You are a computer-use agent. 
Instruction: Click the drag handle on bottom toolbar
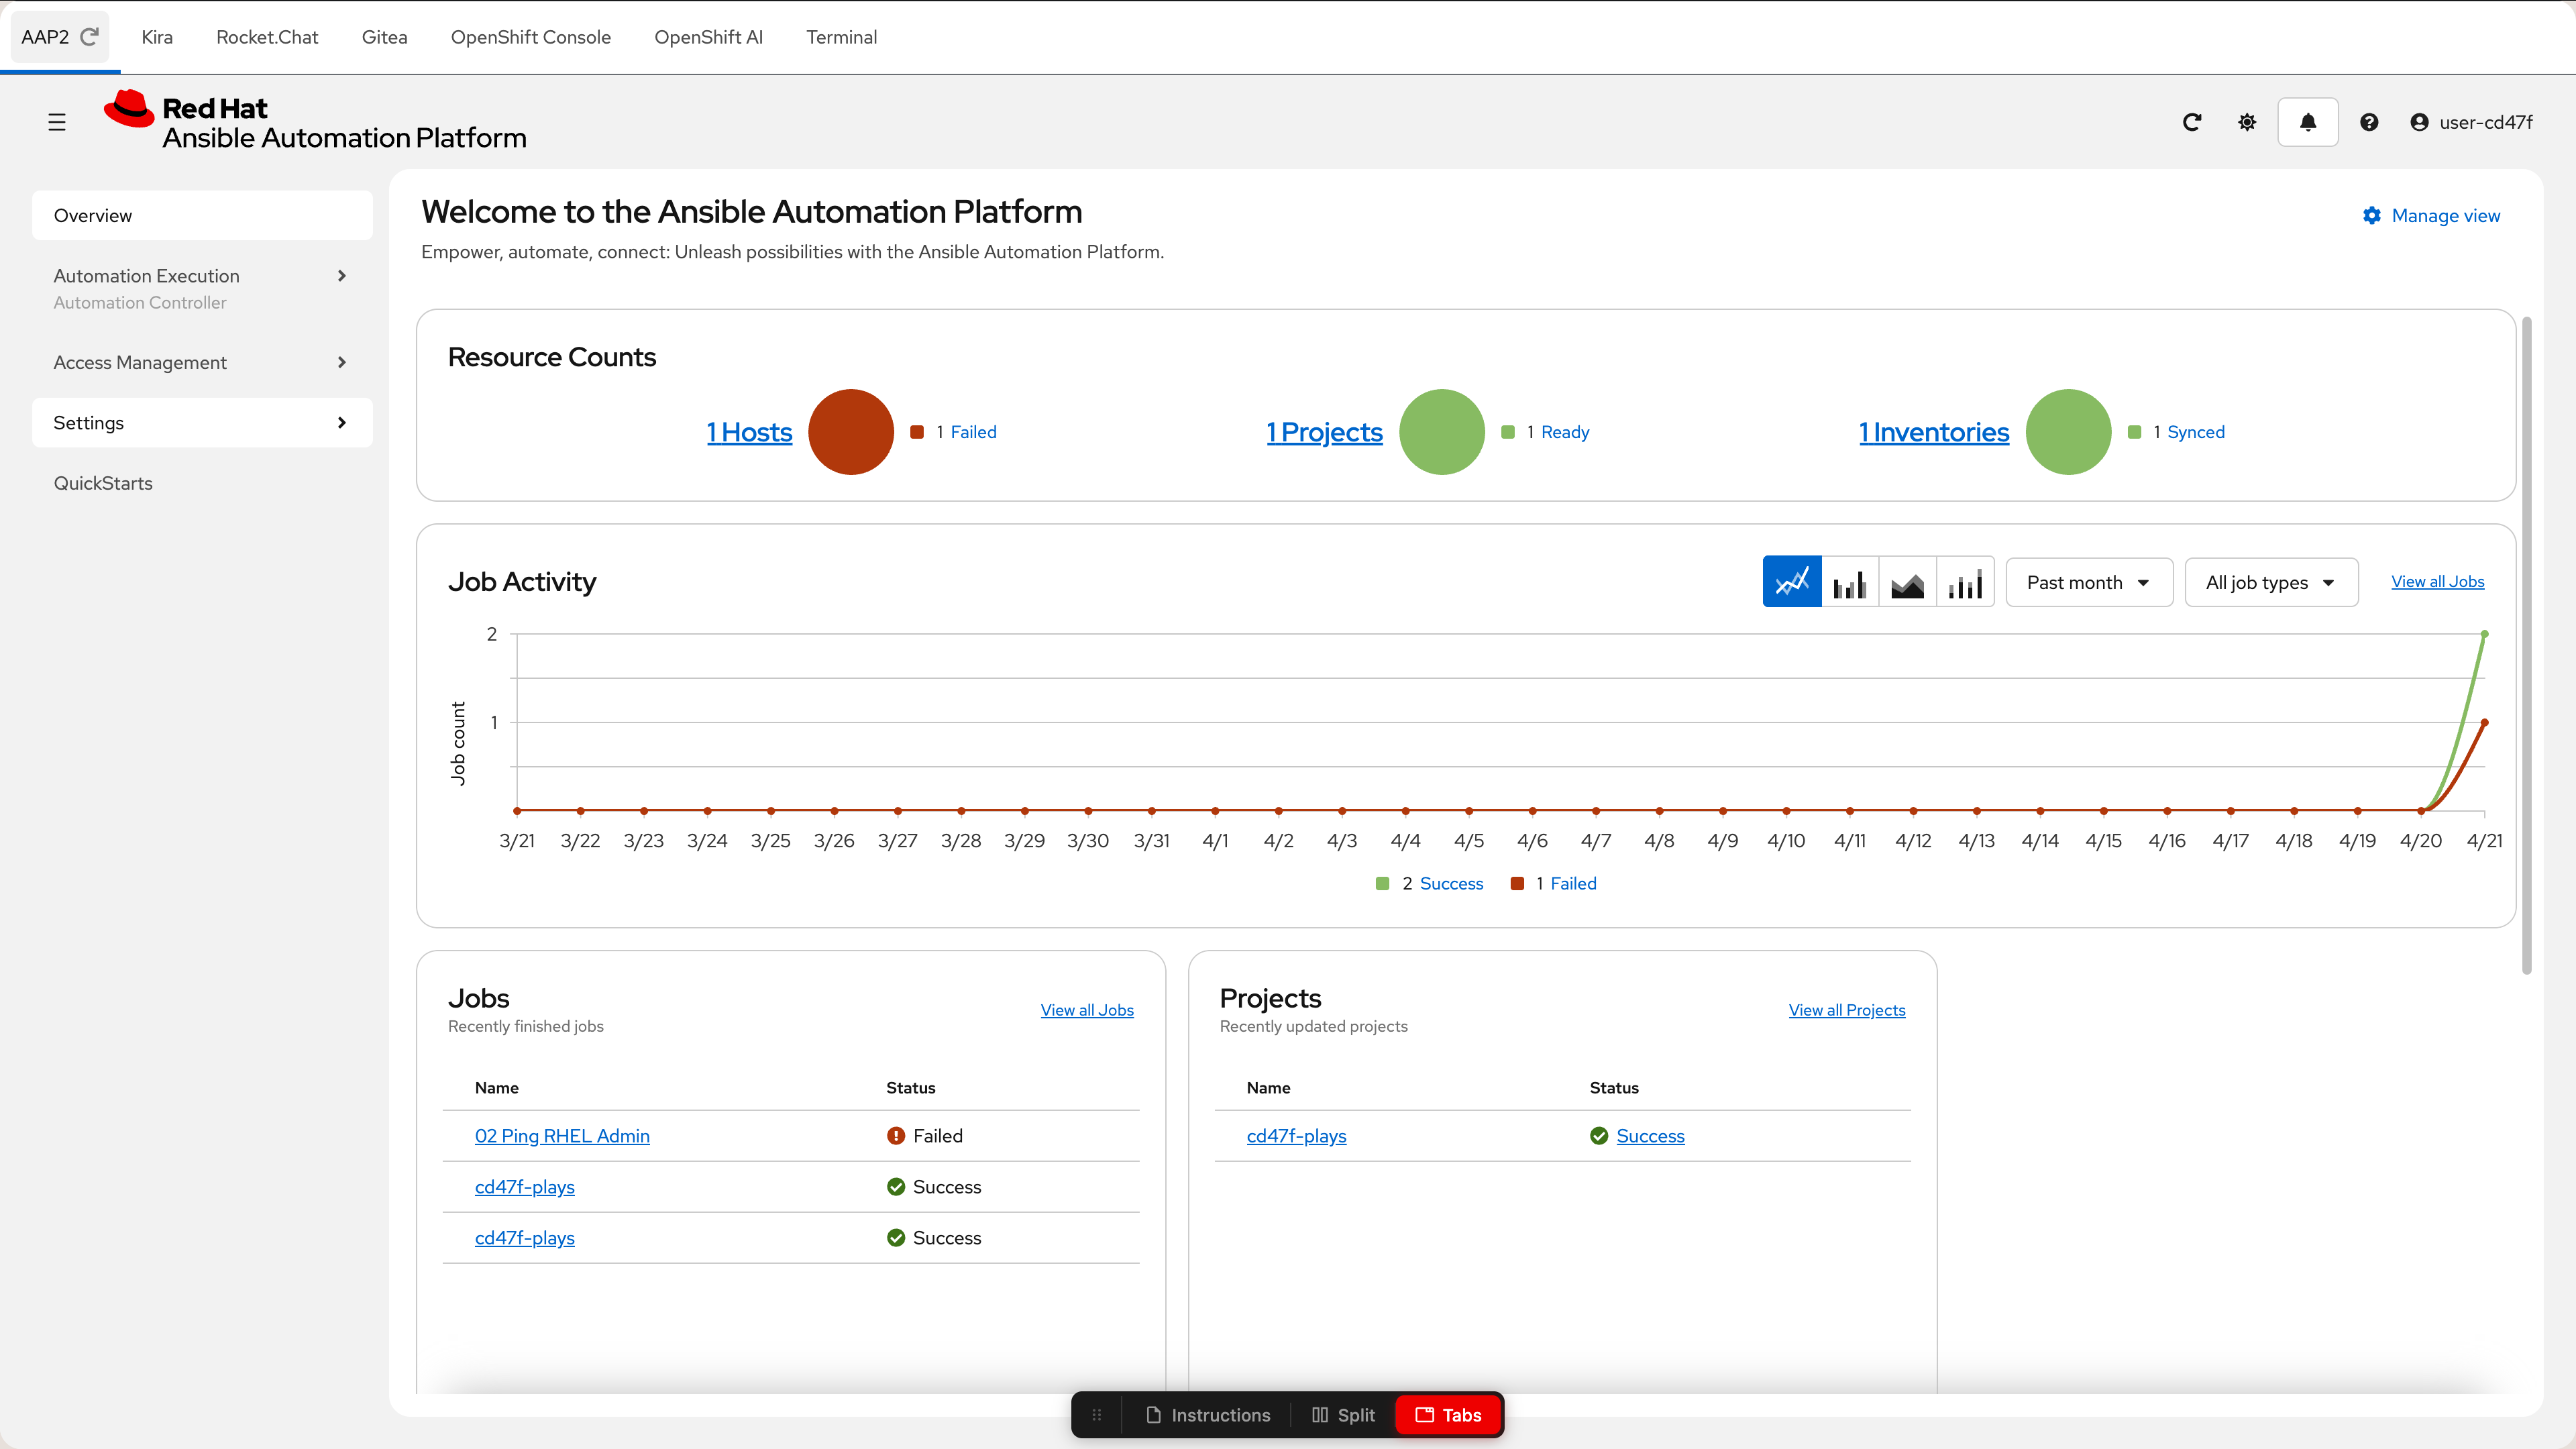point(1097,1415)
